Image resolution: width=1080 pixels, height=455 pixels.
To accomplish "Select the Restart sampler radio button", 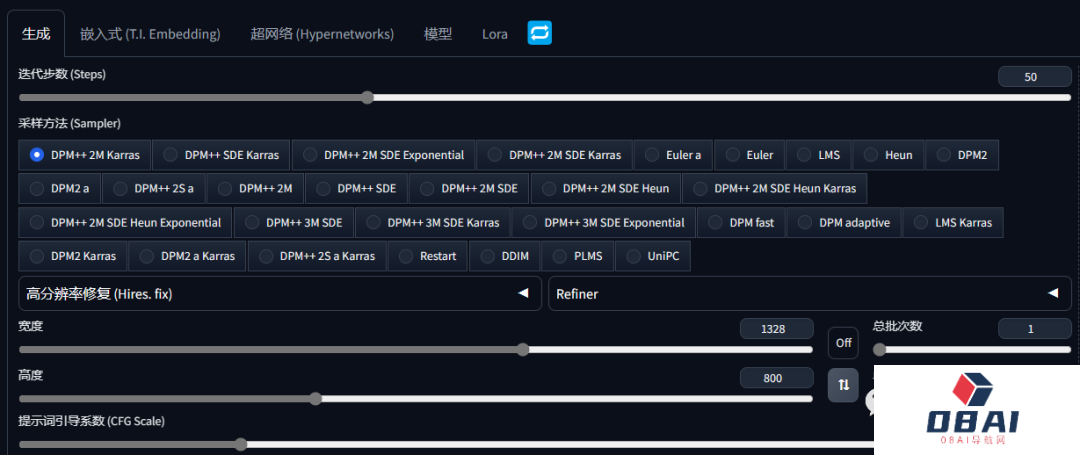I will pos(428,256).
